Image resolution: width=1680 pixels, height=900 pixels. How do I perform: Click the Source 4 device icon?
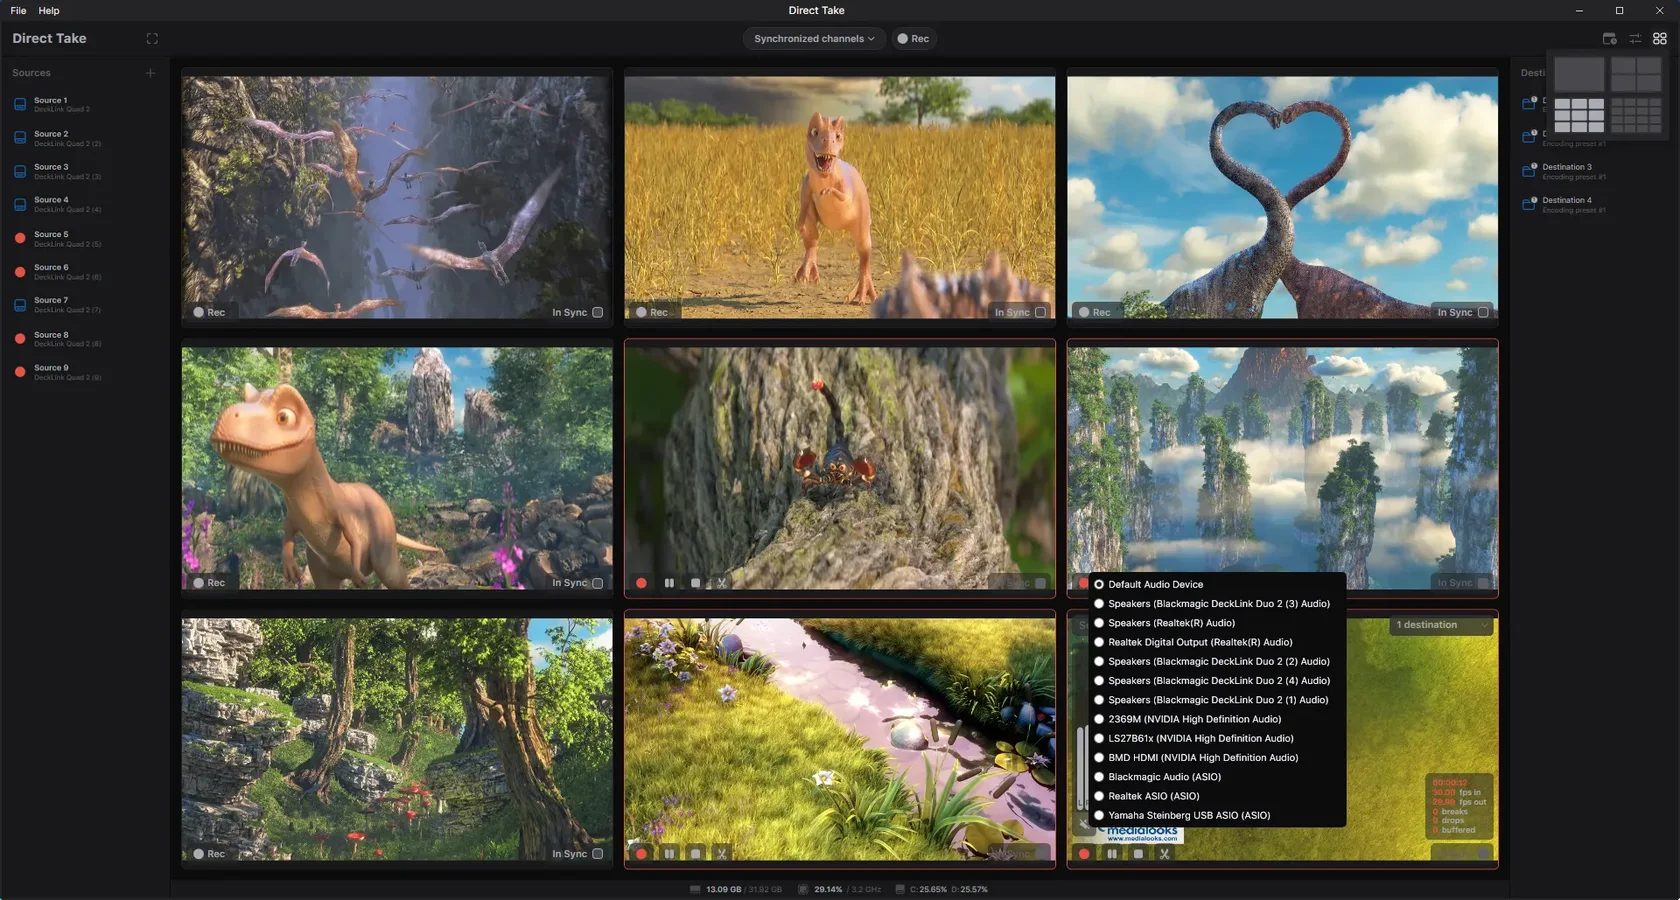click(20, 204)
